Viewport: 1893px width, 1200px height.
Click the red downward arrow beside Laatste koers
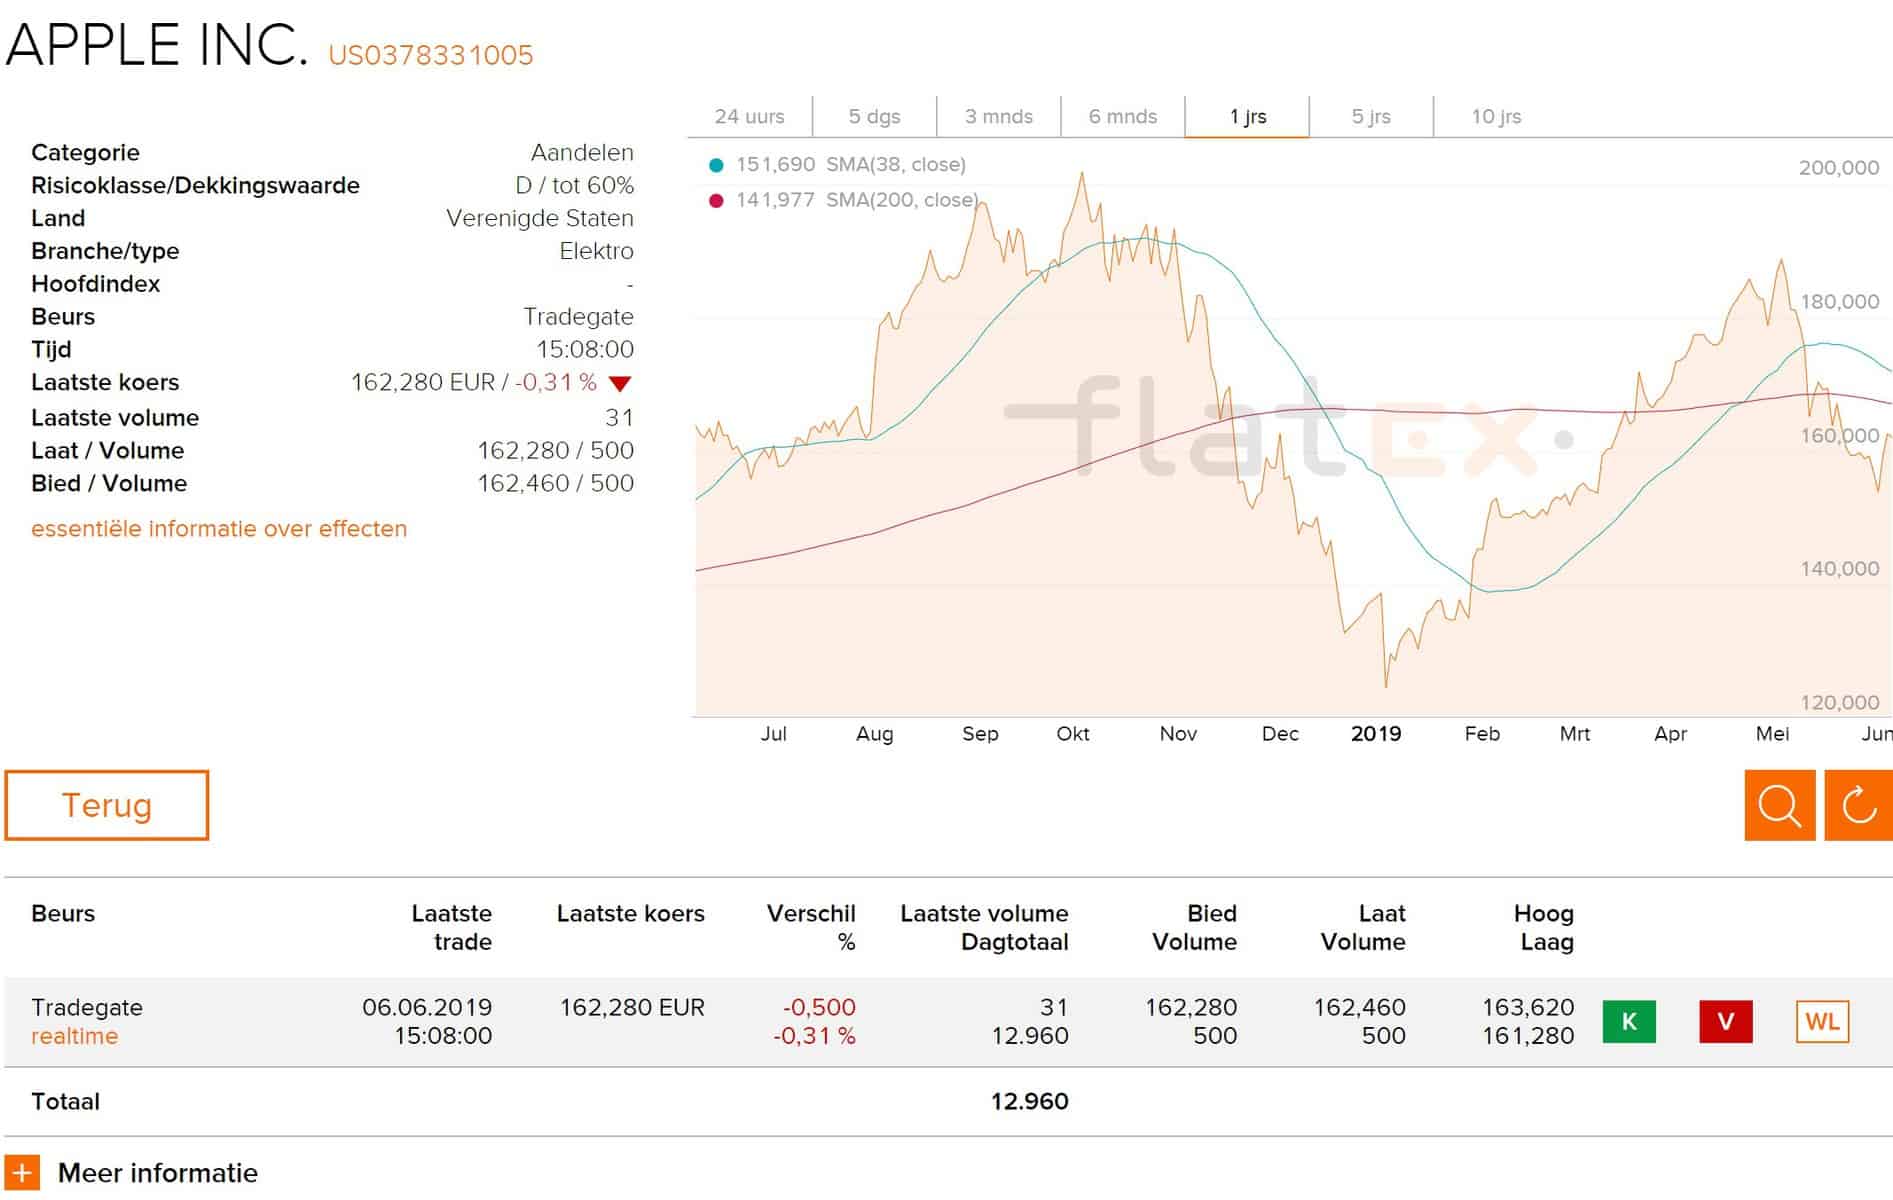(x=620, y=382)
